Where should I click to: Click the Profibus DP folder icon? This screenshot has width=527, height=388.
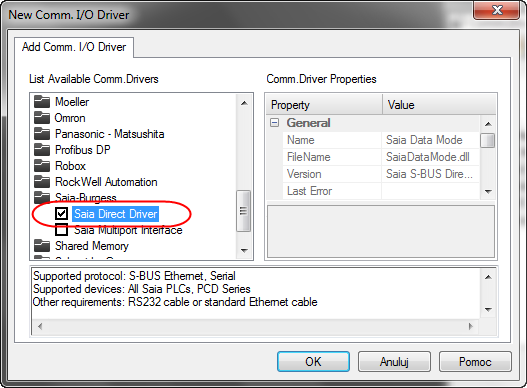42,150
